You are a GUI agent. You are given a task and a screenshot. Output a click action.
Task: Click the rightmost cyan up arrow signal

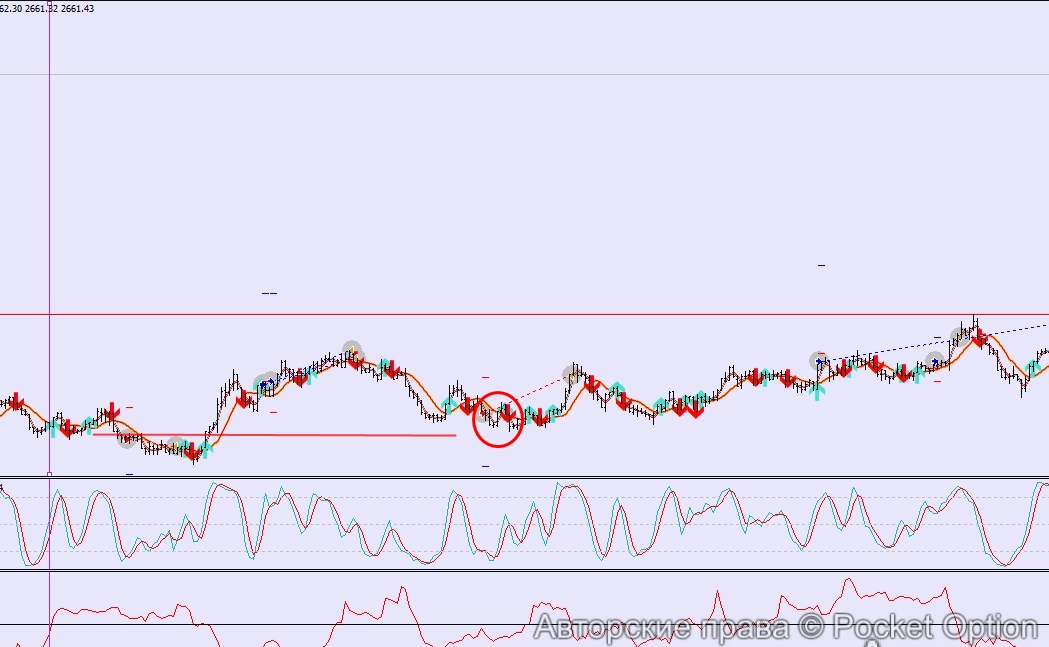[x=1032, y=368]
